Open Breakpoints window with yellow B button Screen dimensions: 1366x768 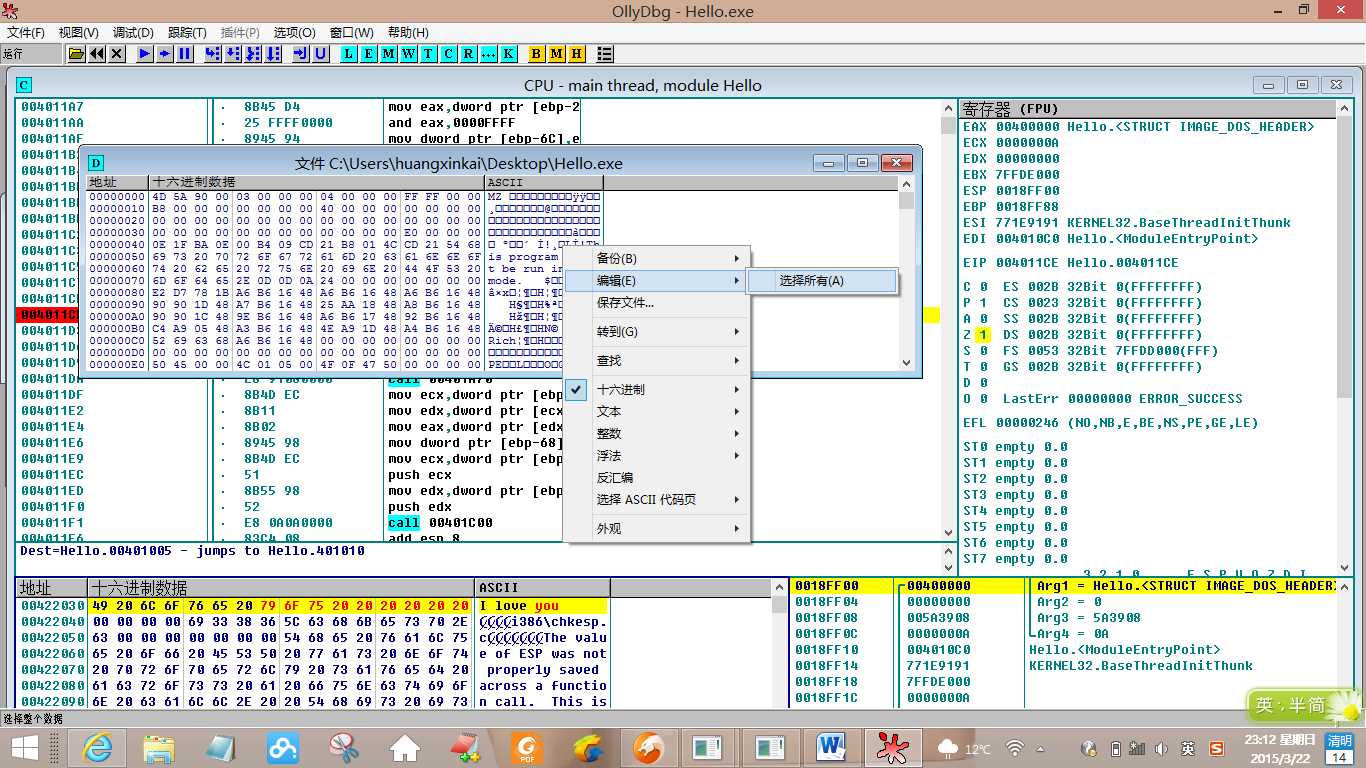coord(537,54)
